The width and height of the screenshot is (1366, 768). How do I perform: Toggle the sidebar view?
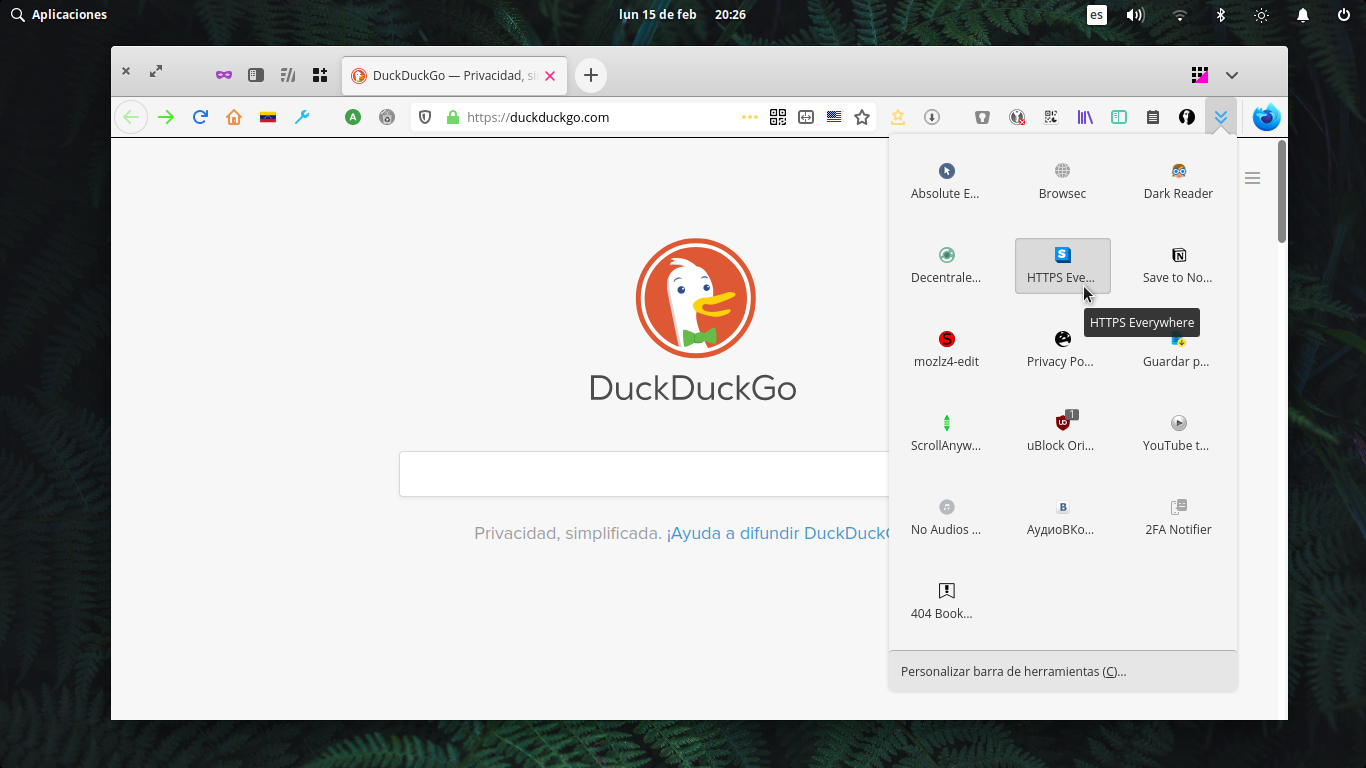coord(1119,117)
